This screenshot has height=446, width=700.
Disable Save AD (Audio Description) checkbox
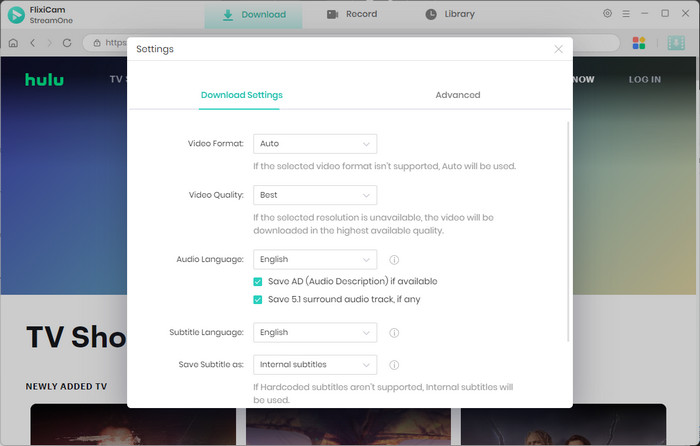pyautogui.click(x=258, y=282)
